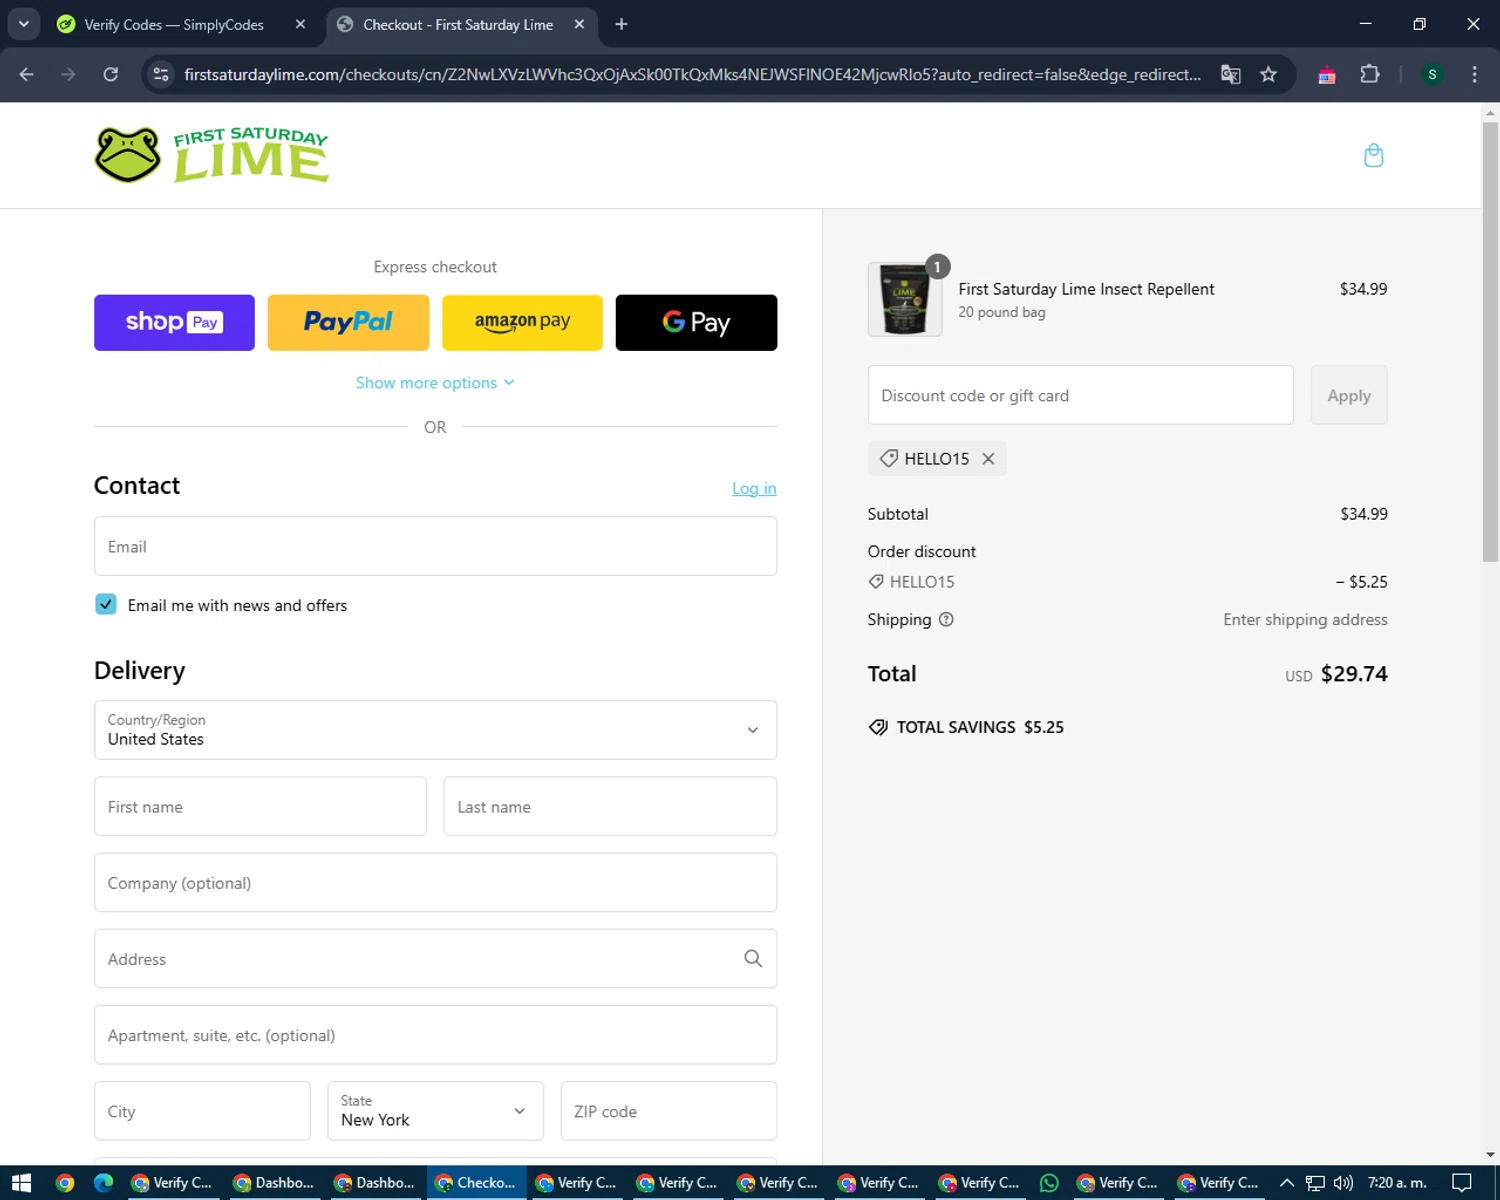Open the tab search dropdown arrow
This screenshot has height=1200, width=1500.
coord(24,24)
